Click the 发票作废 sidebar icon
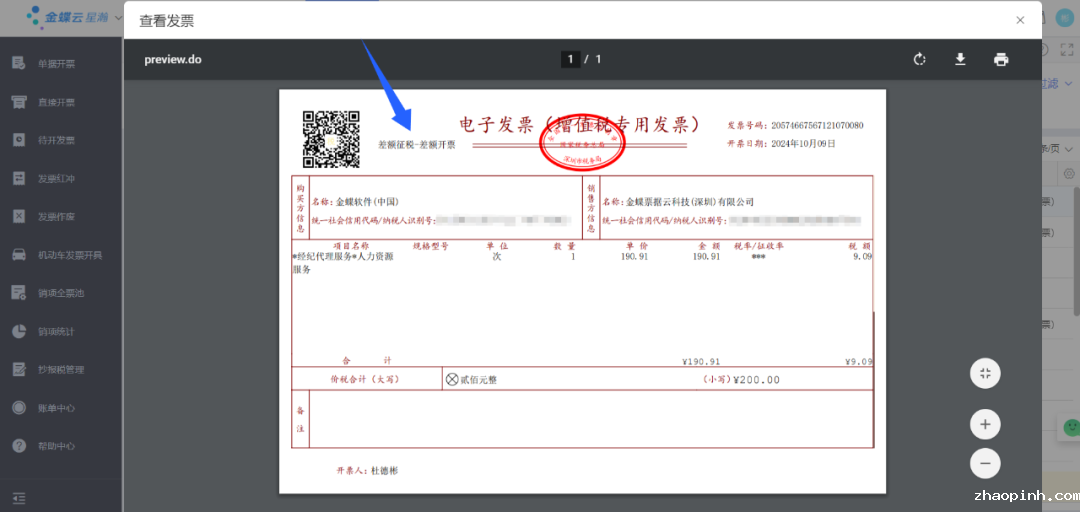The width and height of the screenshot is (1080, 512). point(19,216)
